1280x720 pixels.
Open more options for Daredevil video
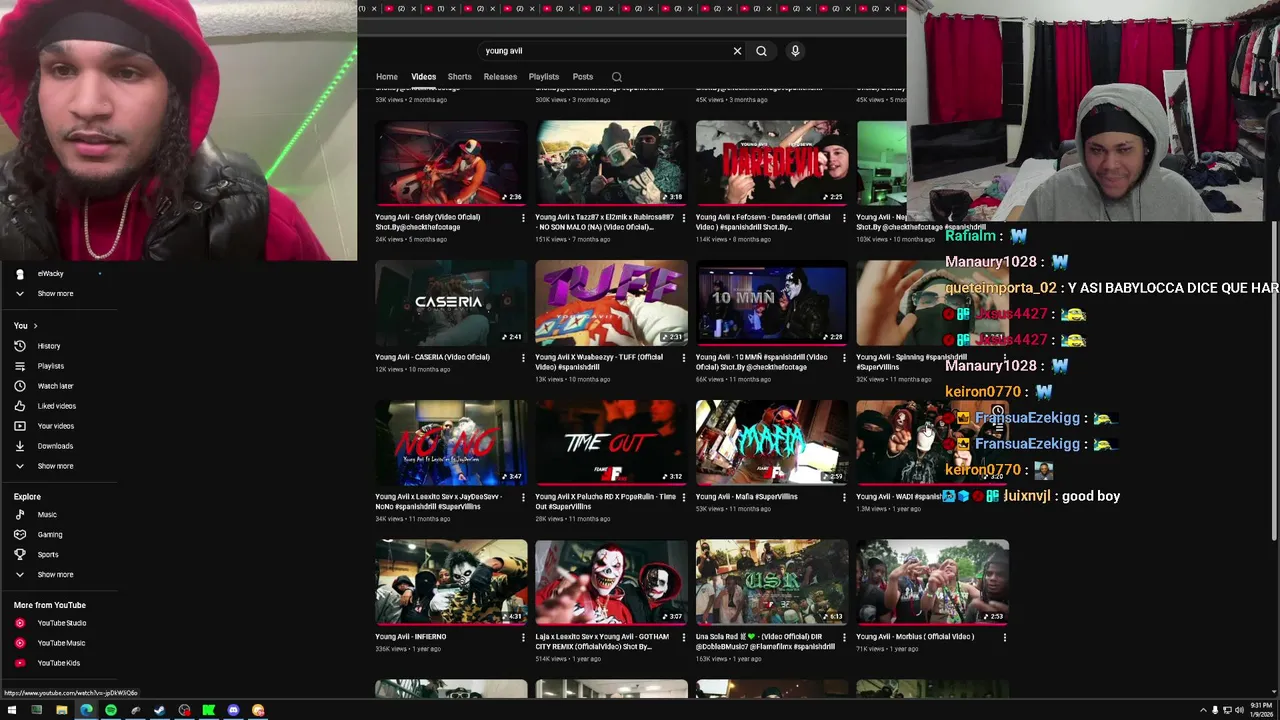(844, 217)
